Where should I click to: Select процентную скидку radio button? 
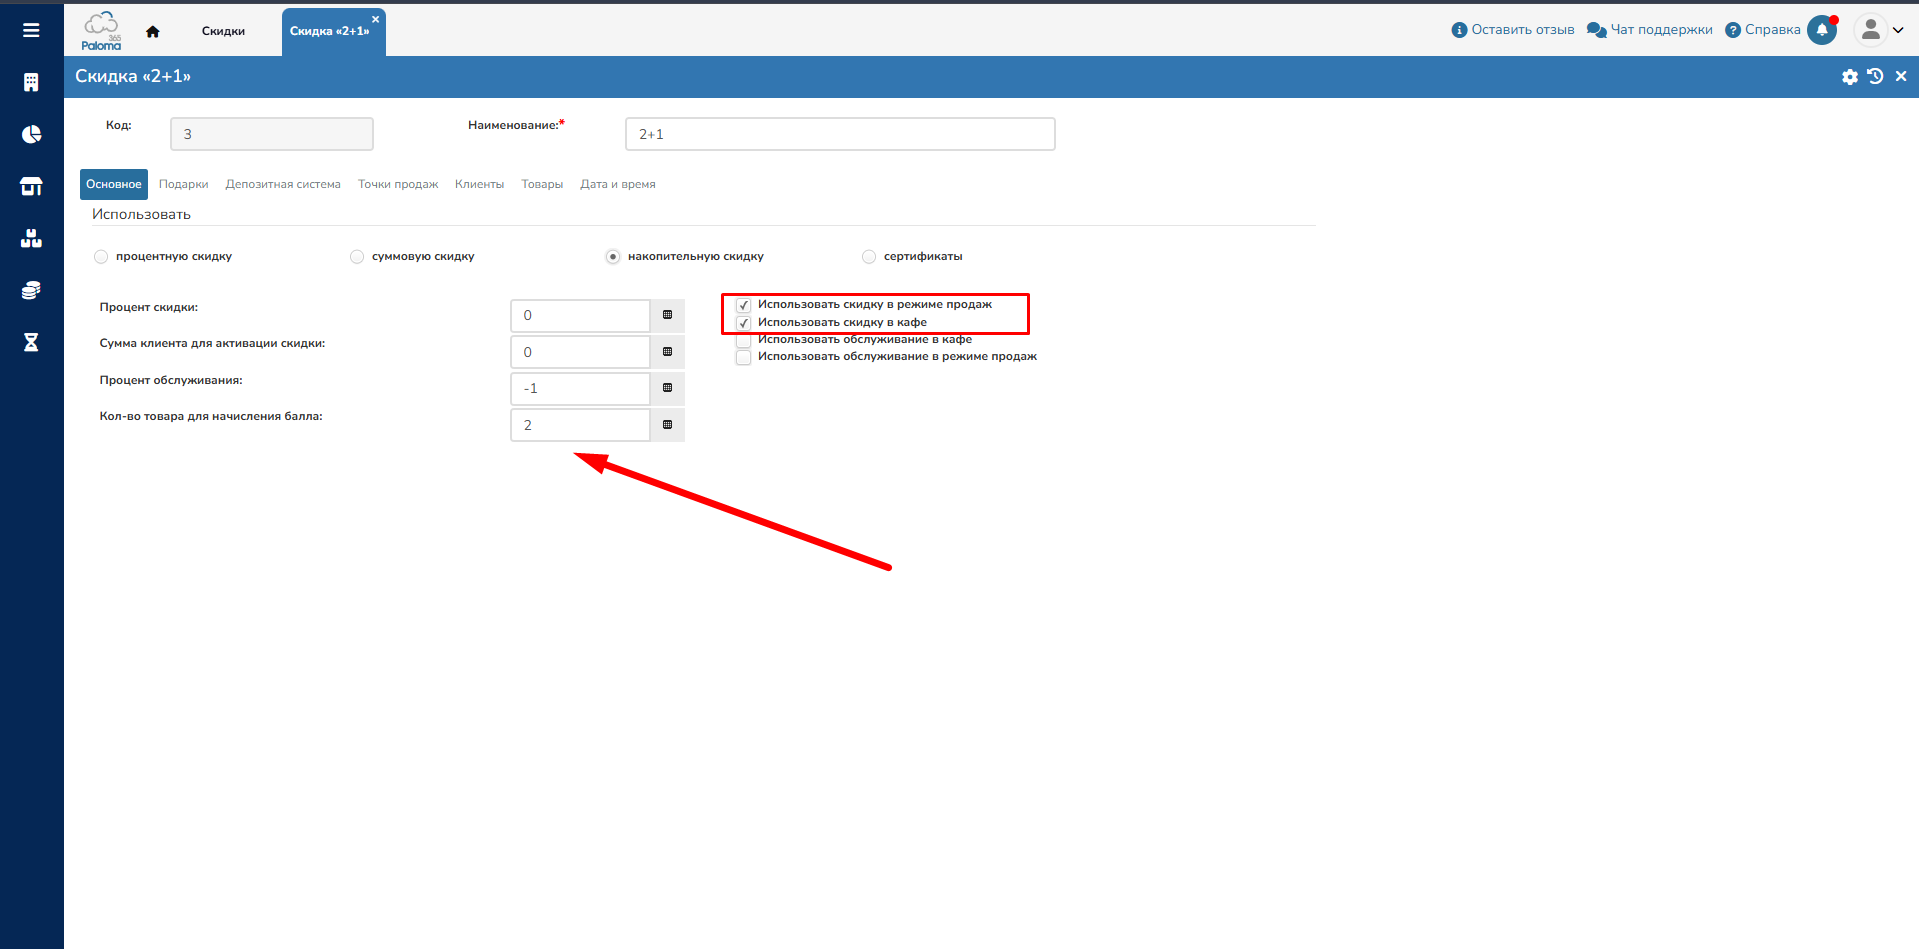[101, 257]
